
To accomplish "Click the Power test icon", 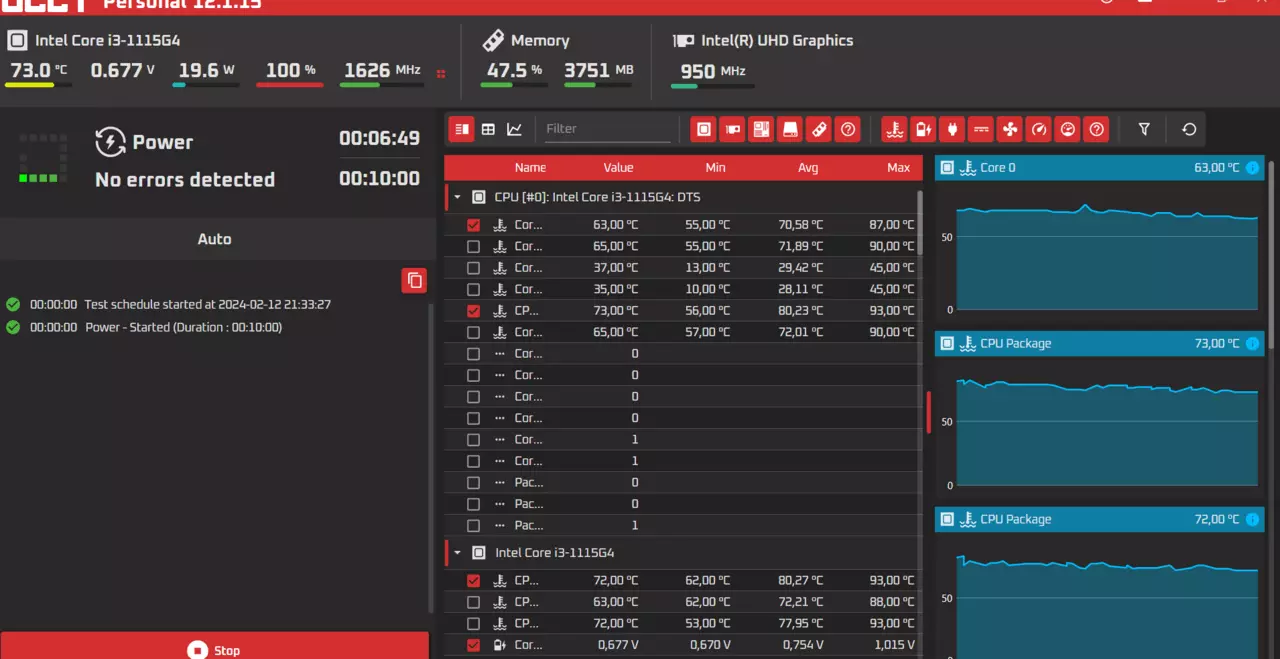I will tap(110, 142).
